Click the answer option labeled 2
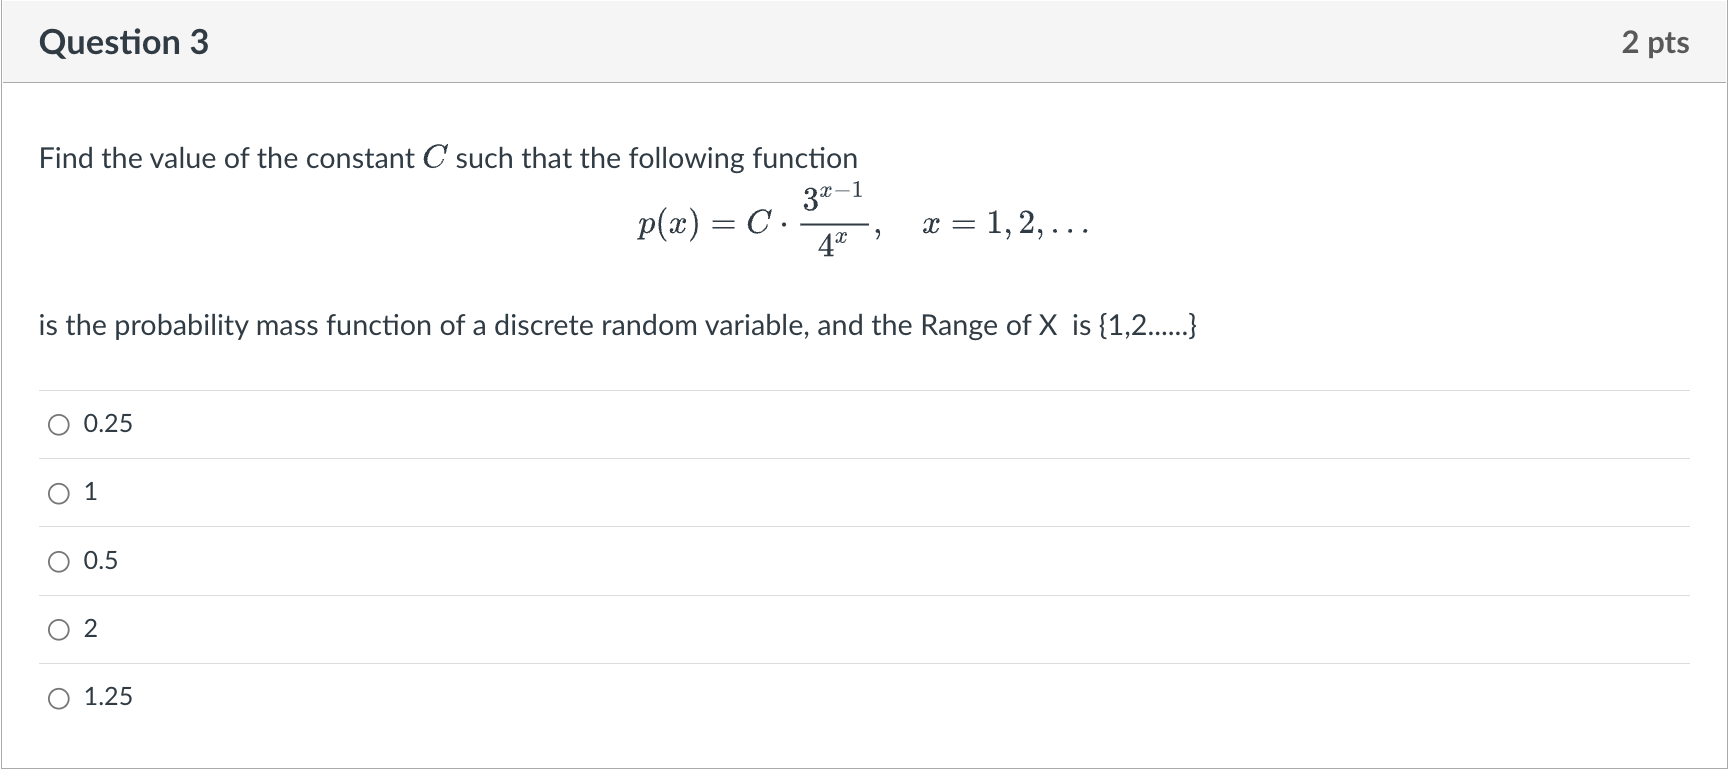This screenshot has height=772, width=1728. coord(91,629)
